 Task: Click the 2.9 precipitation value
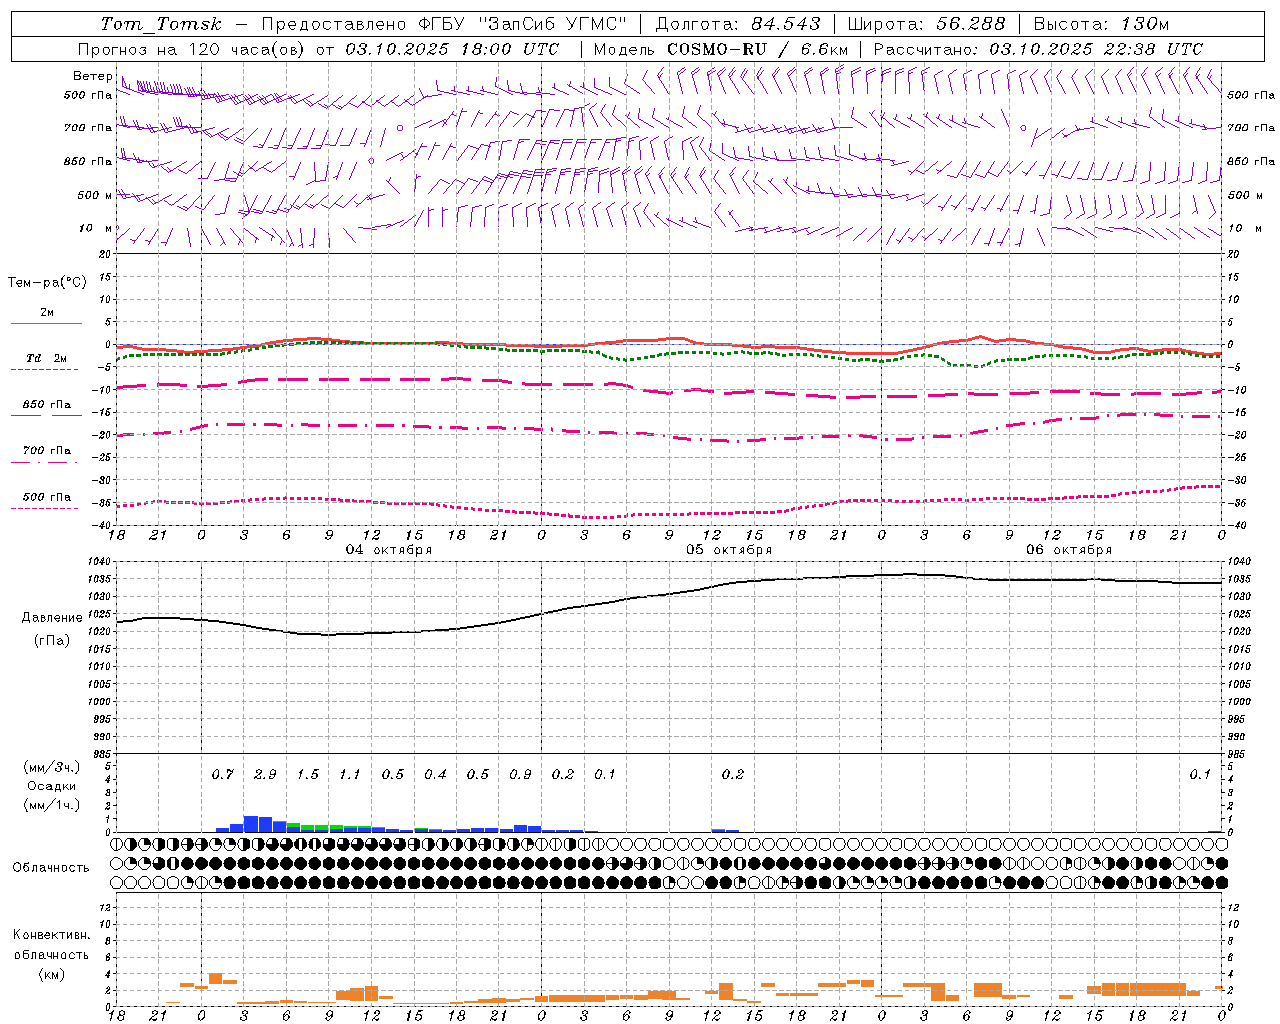[x=265, y=774]
